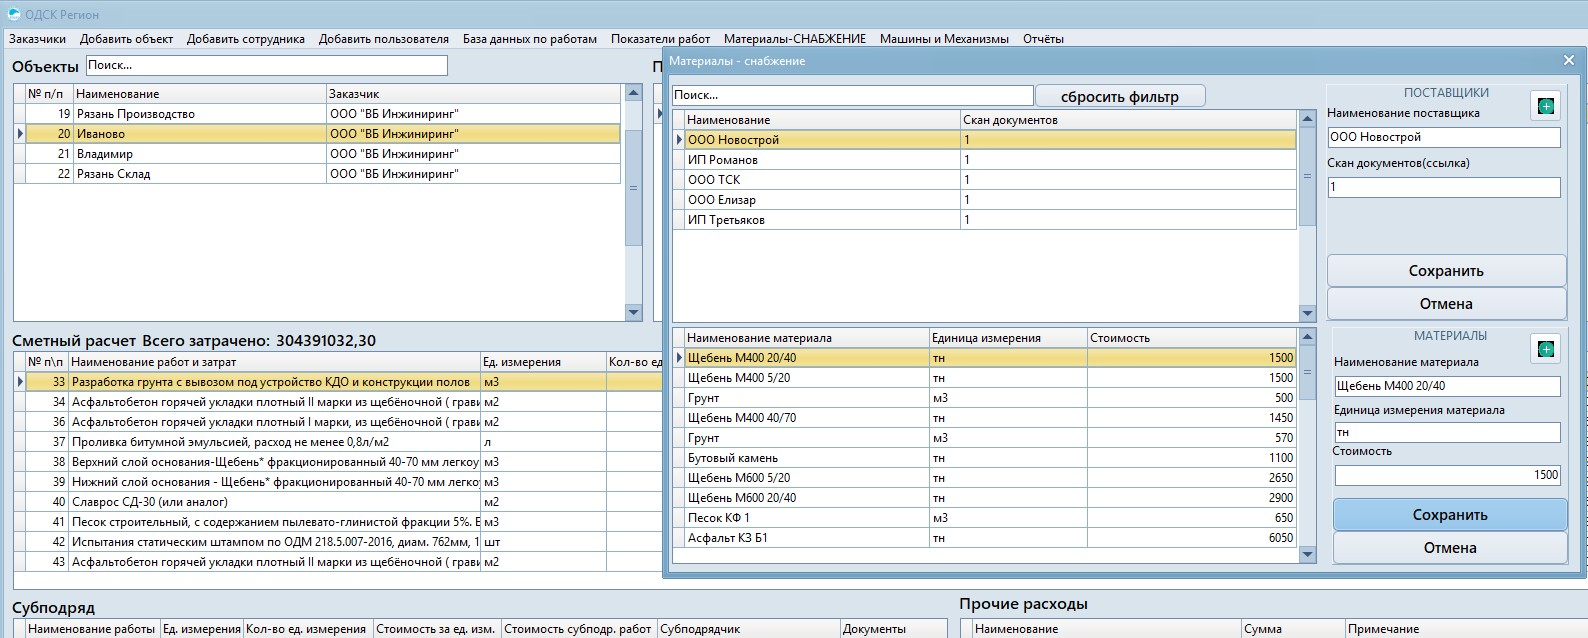
Task: Add a new supplier with the ПОСТАВЩИКИ plus icon
Action: click(x=1545, y=106)
